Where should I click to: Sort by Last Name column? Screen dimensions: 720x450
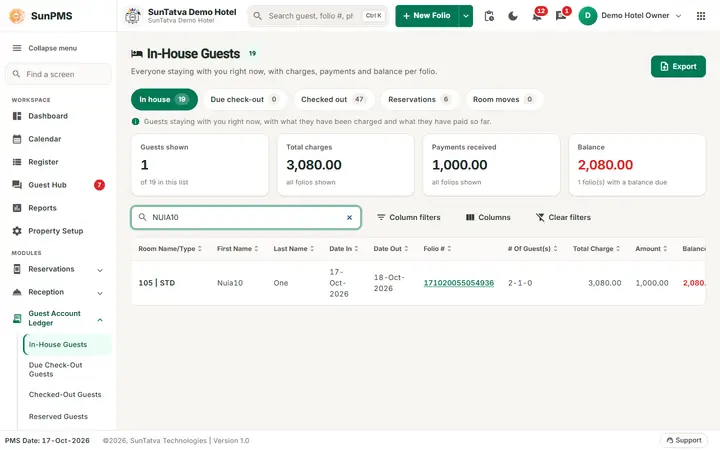click(294, 248)
